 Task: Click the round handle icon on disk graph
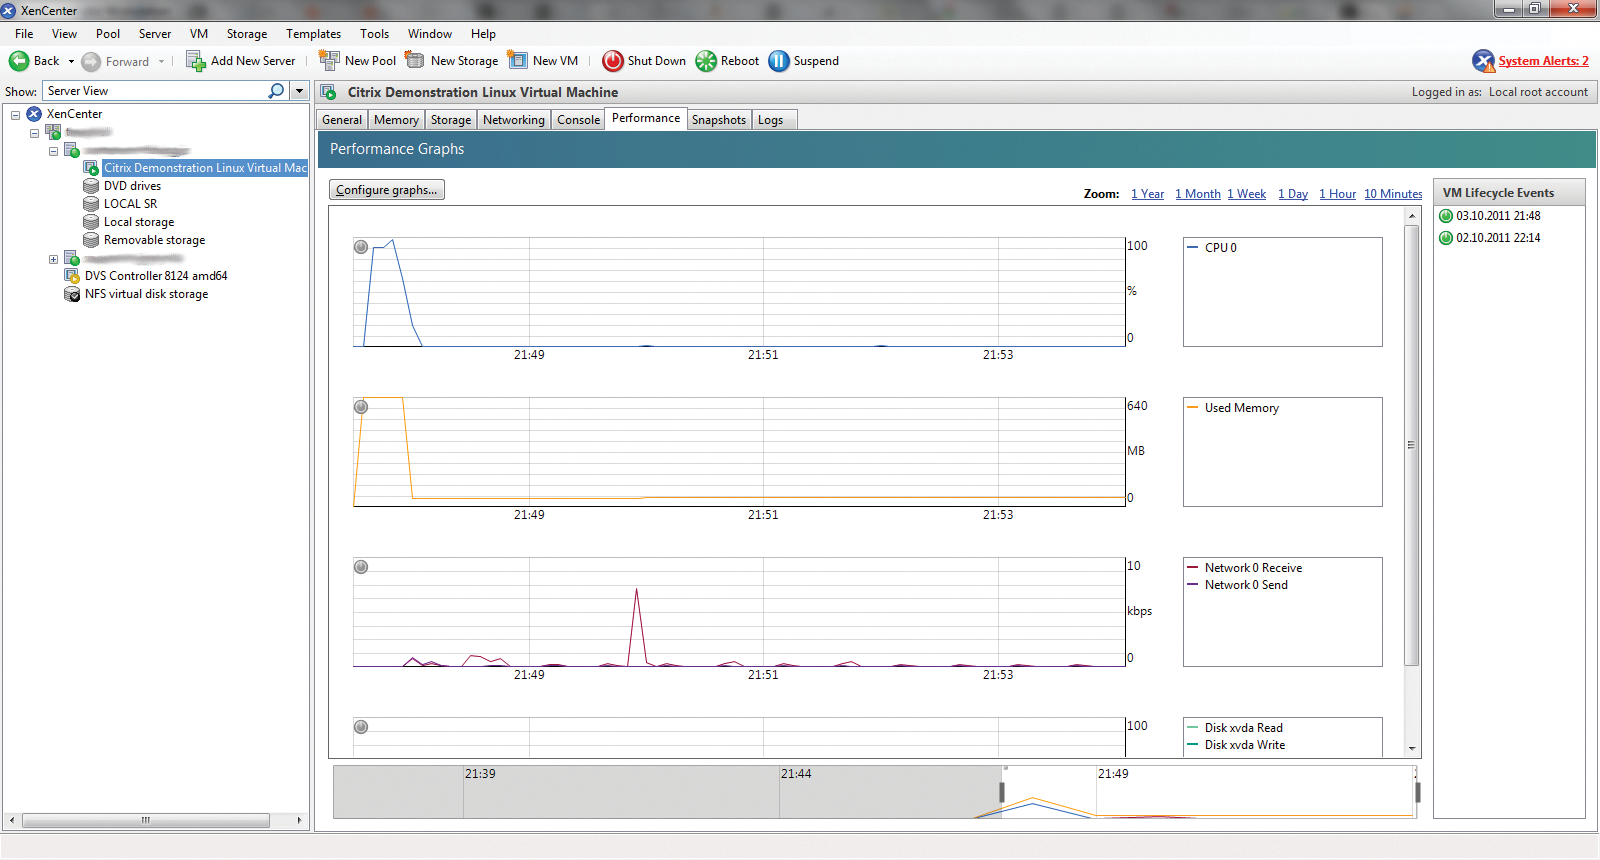[x=361, y=727]
